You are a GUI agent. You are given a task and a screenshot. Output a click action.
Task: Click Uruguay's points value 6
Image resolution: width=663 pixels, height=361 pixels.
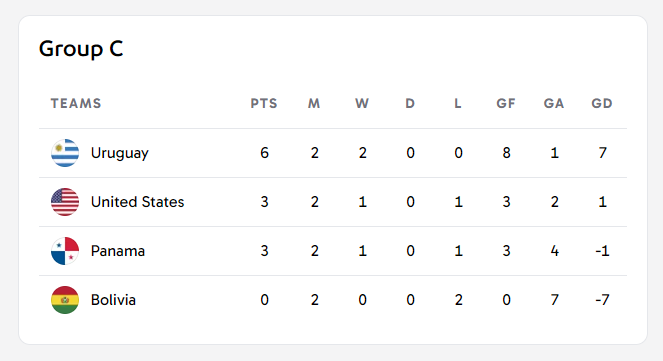click(264, 153)
